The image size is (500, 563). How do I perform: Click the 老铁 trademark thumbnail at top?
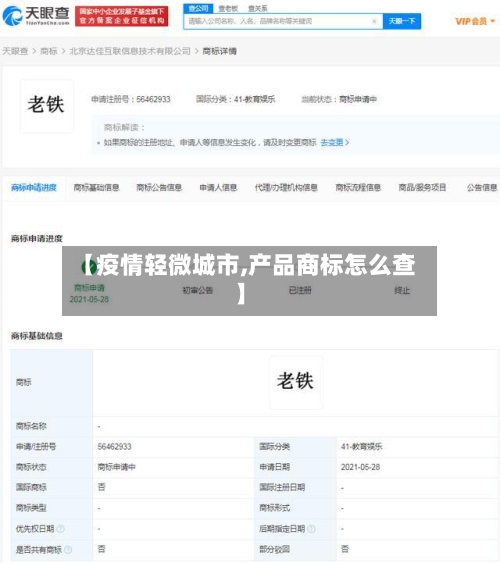tap(47, 106)
